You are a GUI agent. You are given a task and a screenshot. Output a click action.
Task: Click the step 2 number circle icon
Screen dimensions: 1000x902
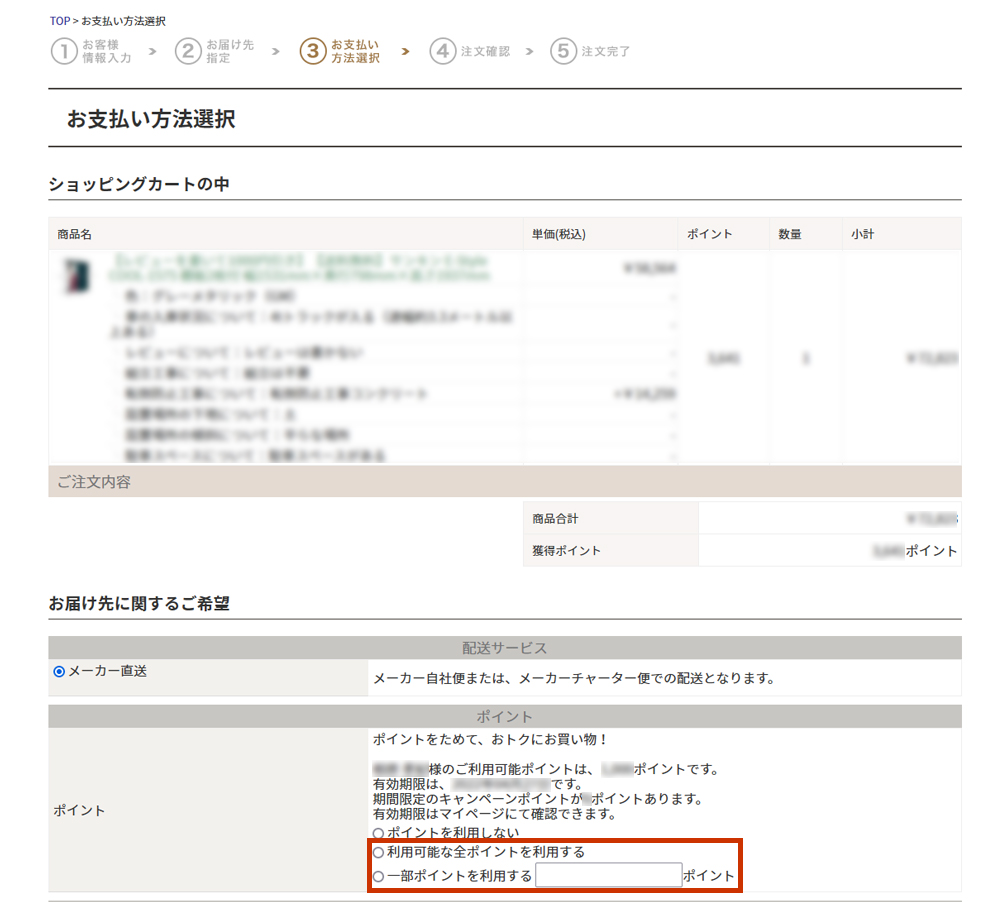tap(188, 51)
